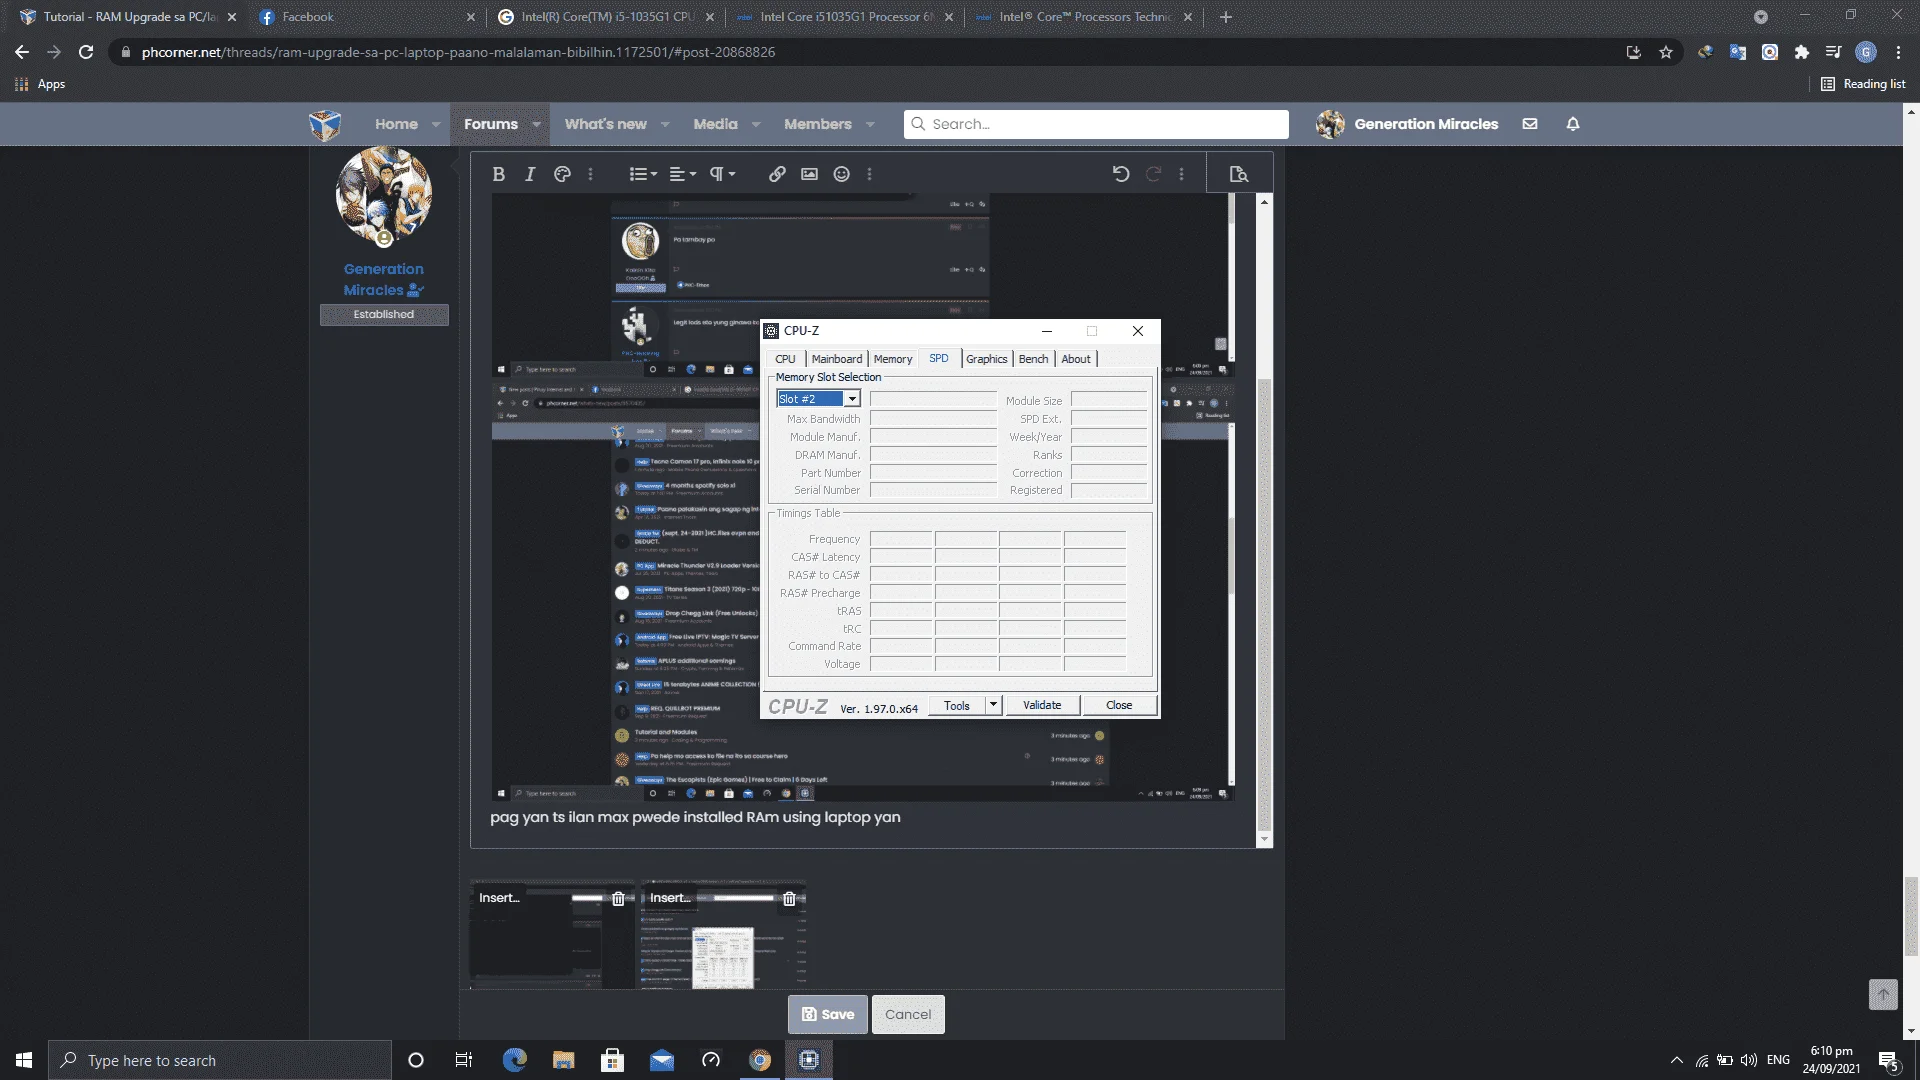Insert a link with the chain icon
Screen dimensions: 1920x1080
click(x=777, y=174)
